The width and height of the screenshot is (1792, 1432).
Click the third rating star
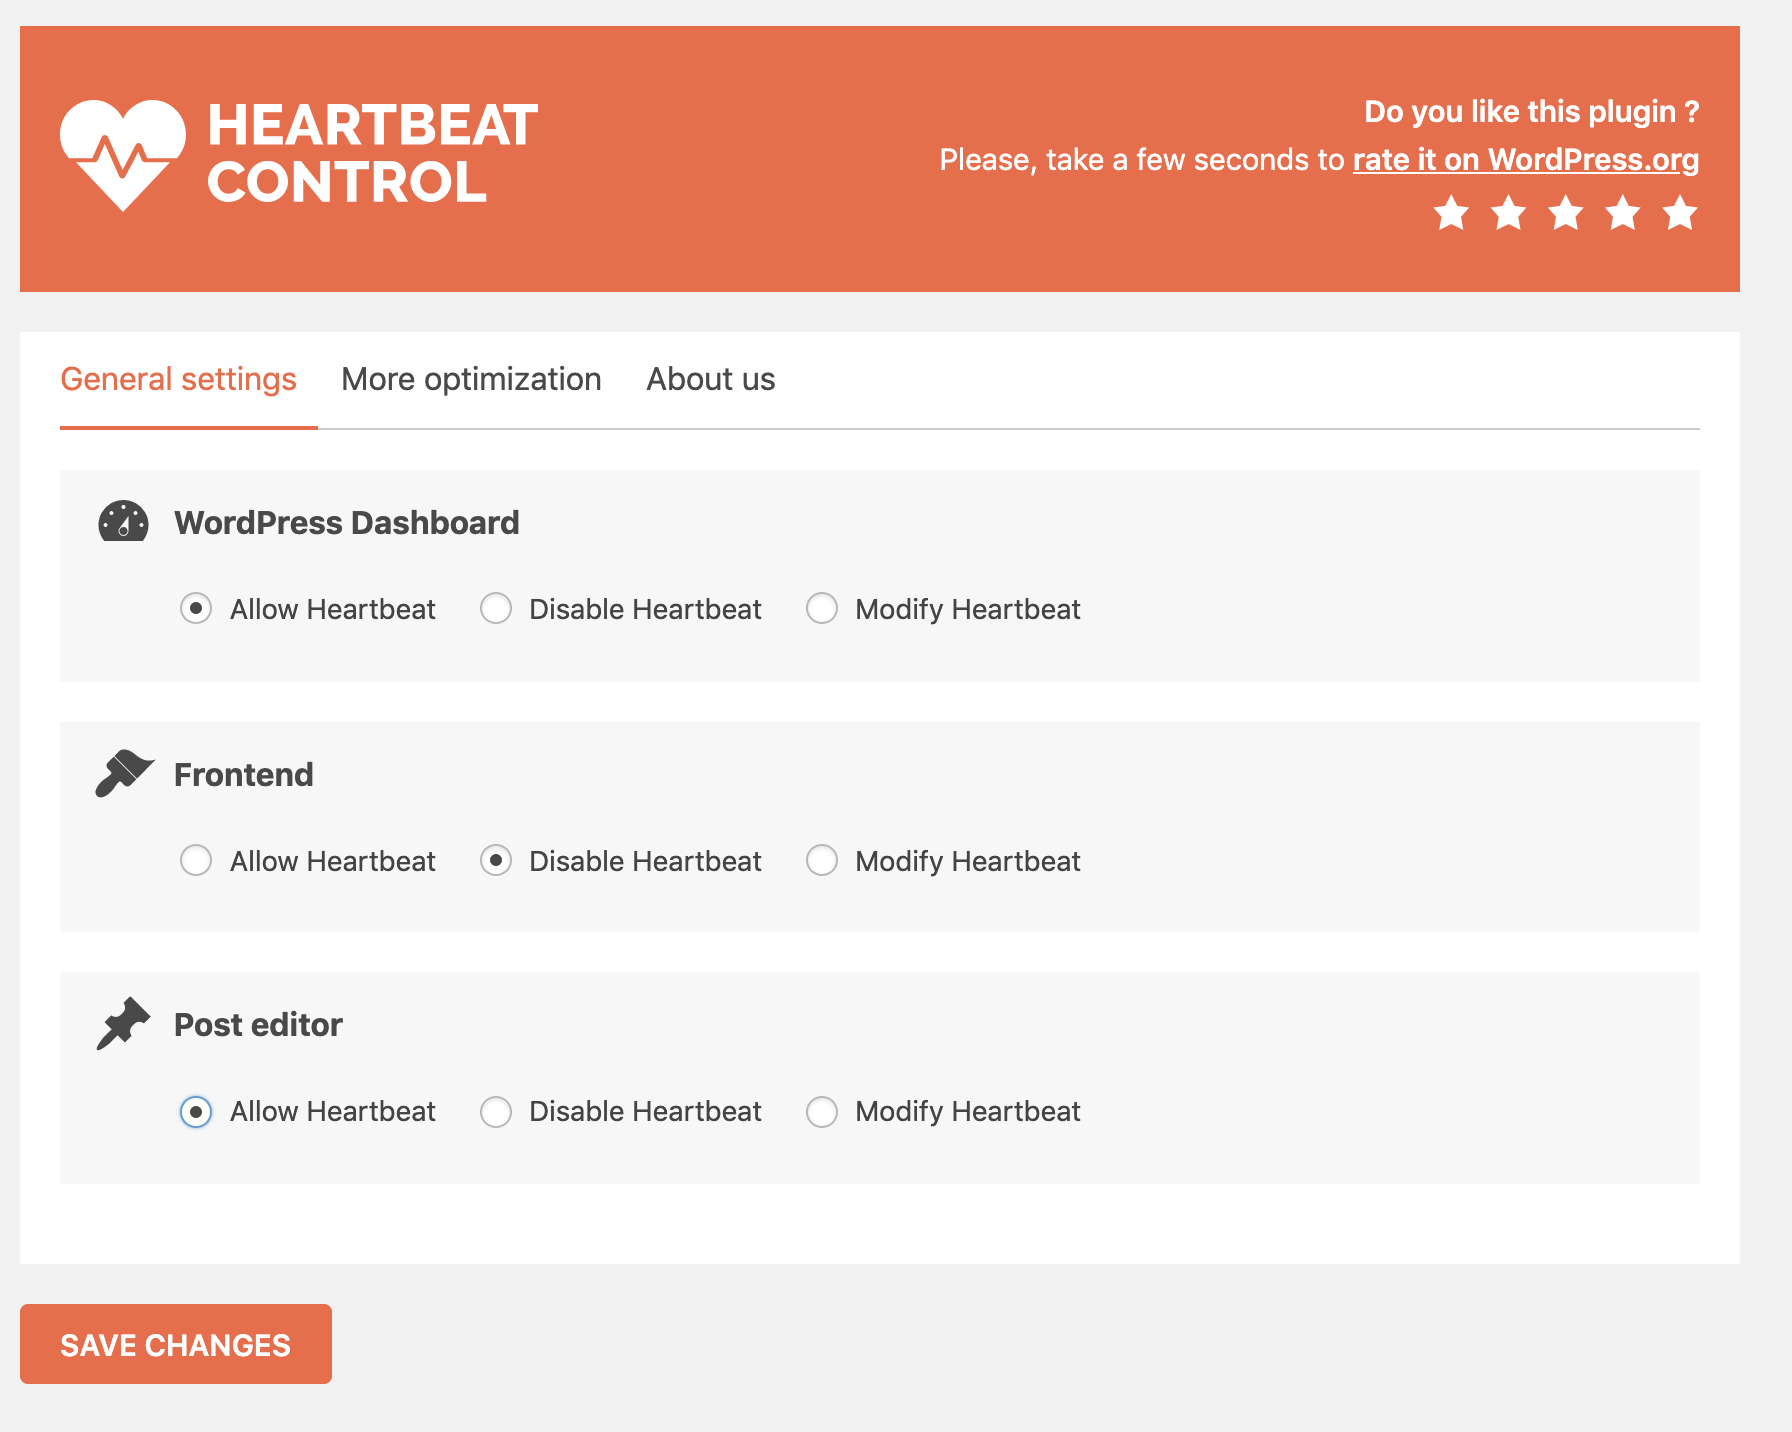pyautogui.click(x=1566, y=213)
